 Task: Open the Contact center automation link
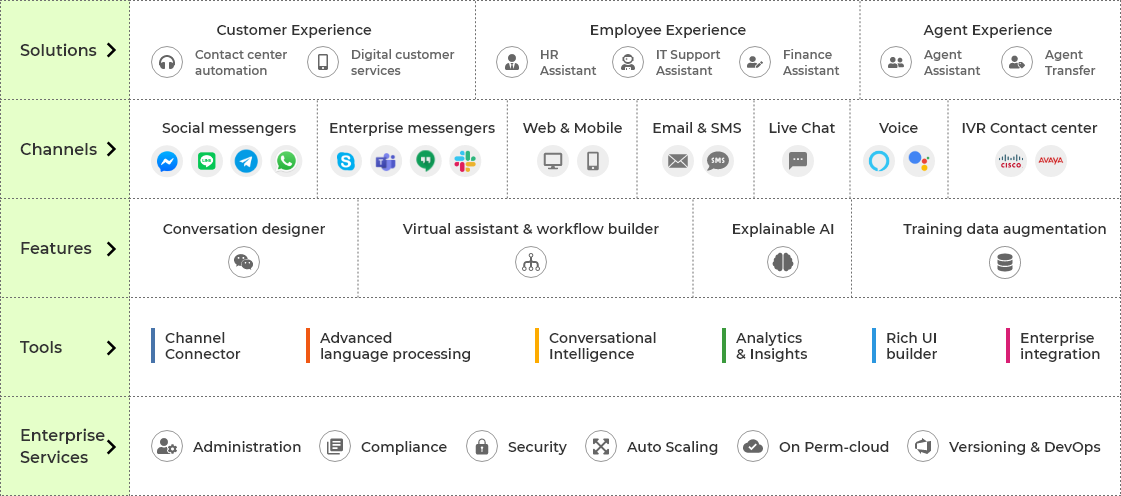[x=240, y=63]
